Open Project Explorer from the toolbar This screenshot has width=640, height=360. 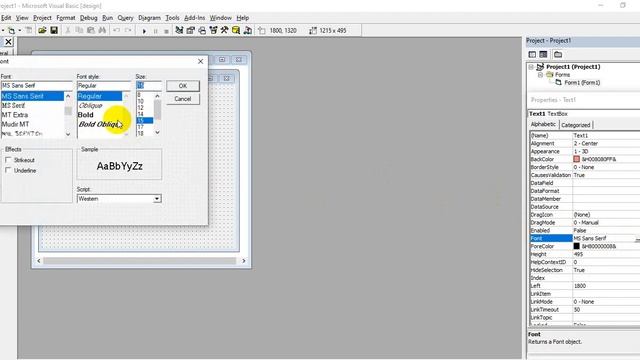click(179, 30)
